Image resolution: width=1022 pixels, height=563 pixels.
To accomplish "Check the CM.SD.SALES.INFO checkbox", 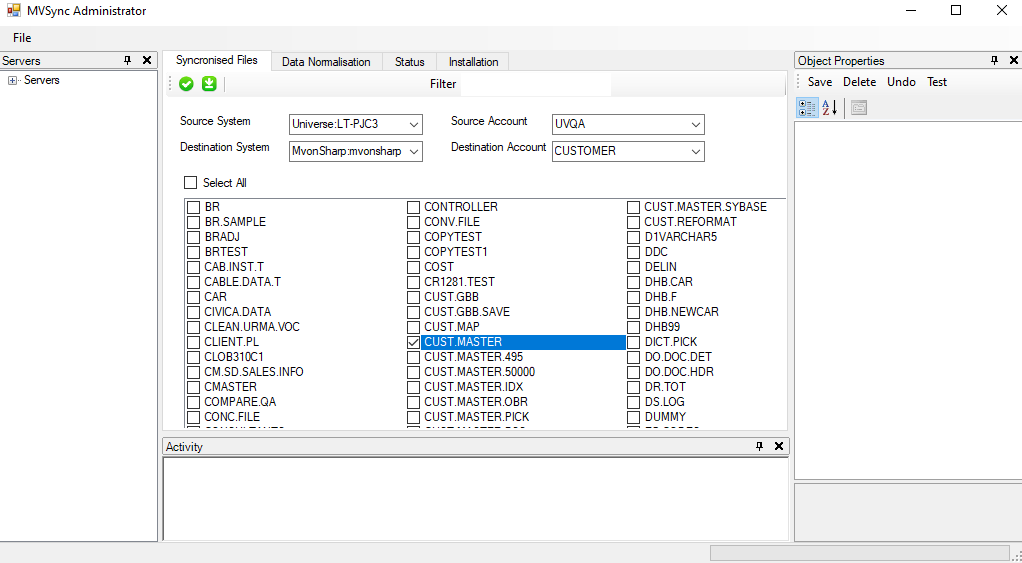I will point(193,372).
